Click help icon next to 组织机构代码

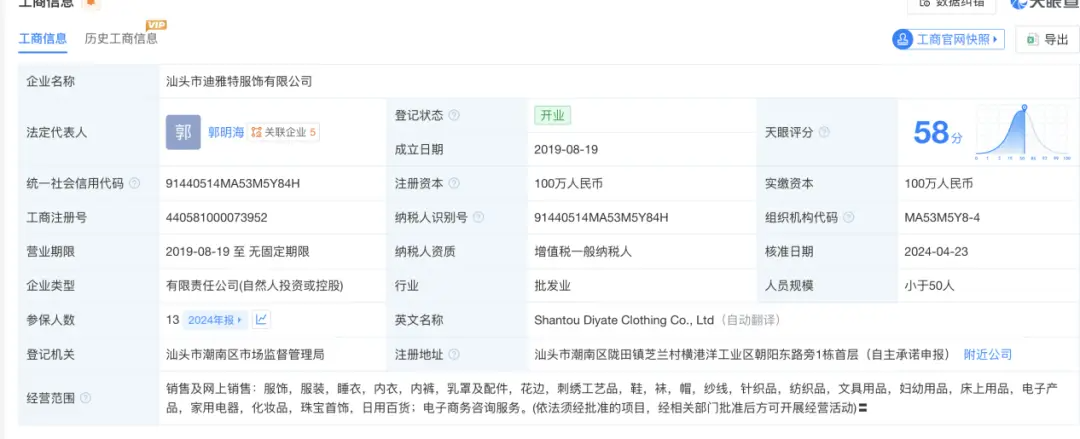click(x=849, y=218)
